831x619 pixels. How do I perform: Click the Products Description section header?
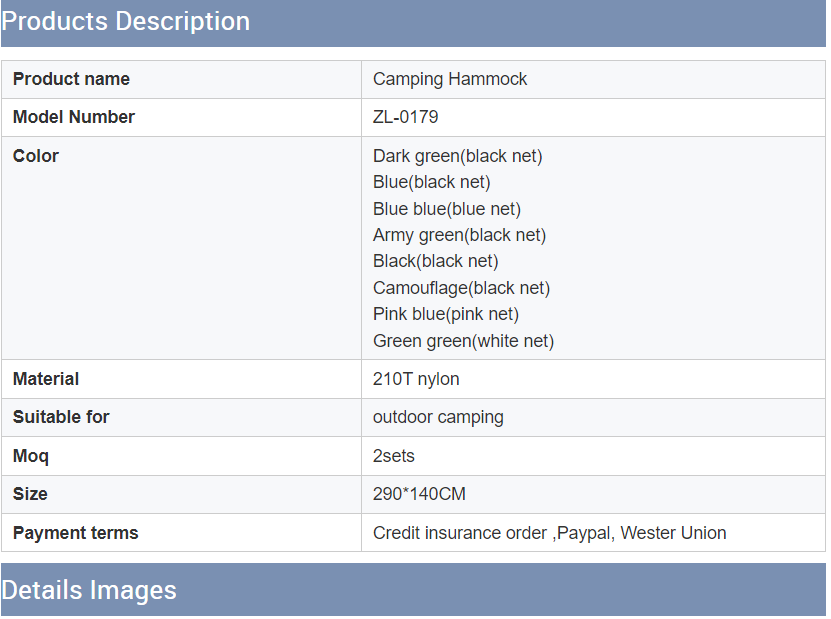point(126,22)
